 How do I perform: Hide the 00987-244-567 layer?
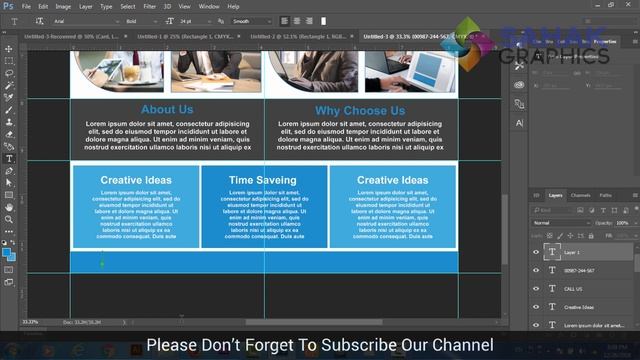[x=536, y=270]
